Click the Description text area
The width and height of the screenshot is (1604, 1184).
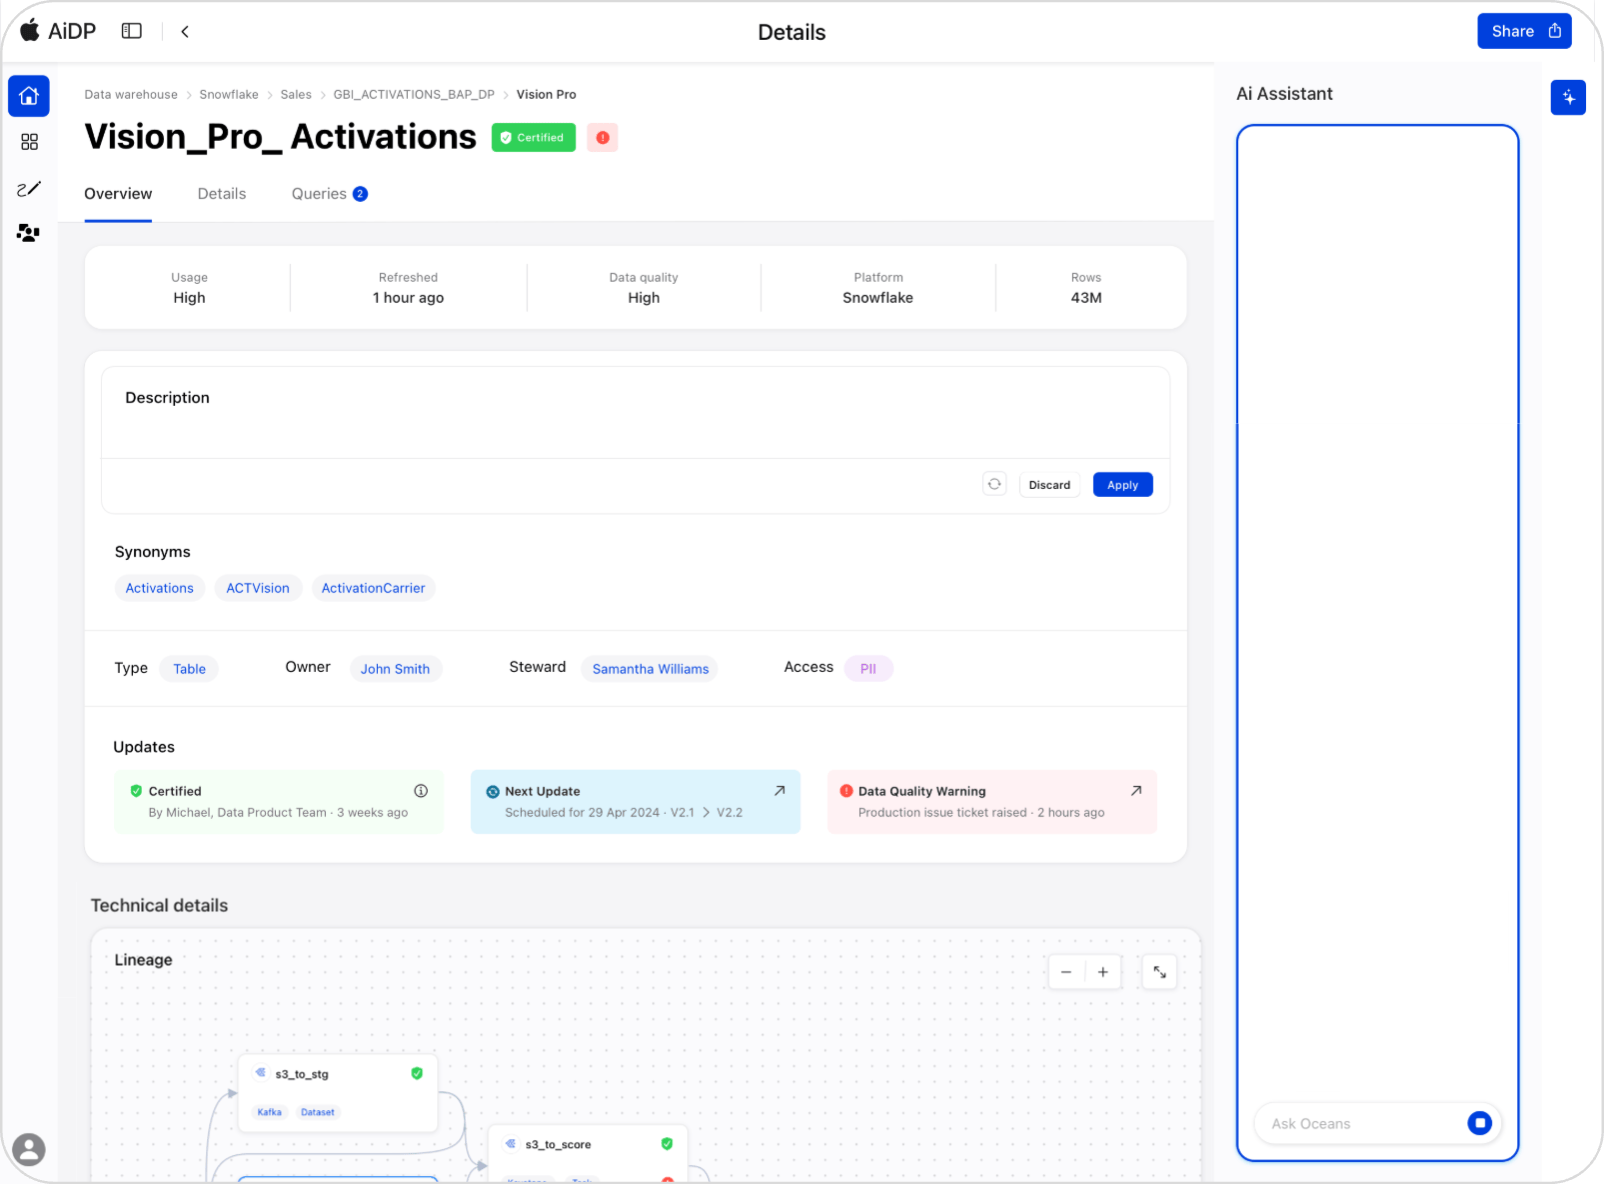click(x=636, y=413)
